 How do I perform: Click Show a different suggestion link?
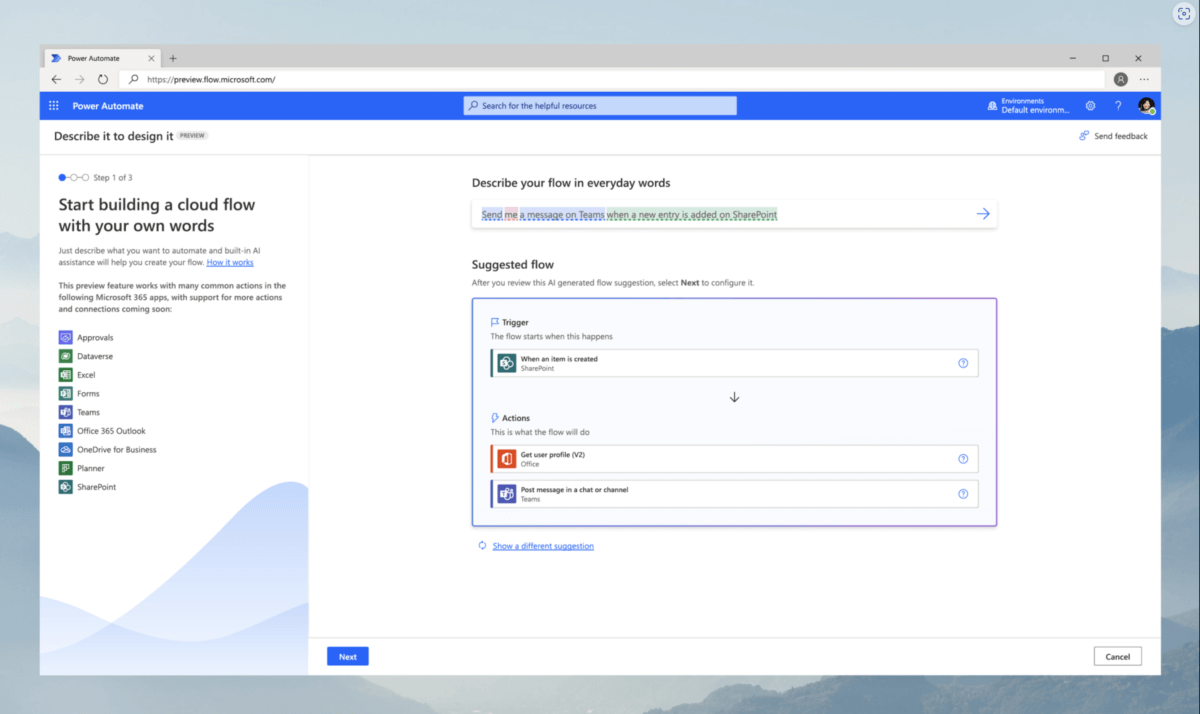(543, 546)
